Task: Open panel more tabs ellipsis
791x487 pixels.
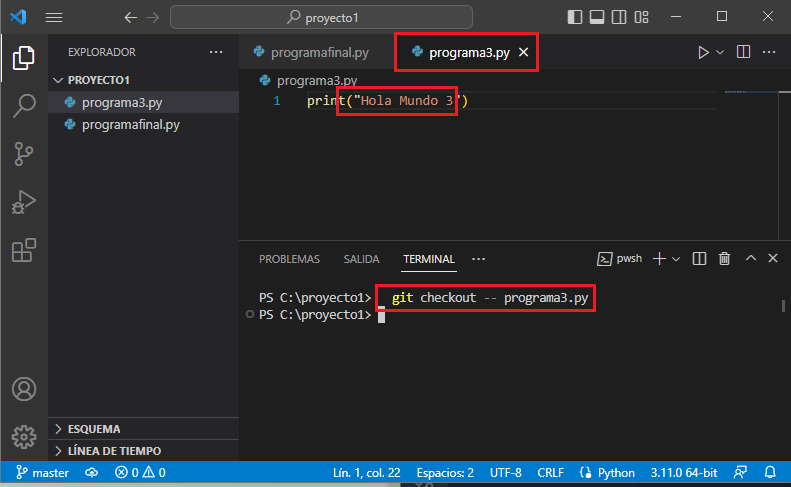Action: pyautogui.click(x=478, y=259)
